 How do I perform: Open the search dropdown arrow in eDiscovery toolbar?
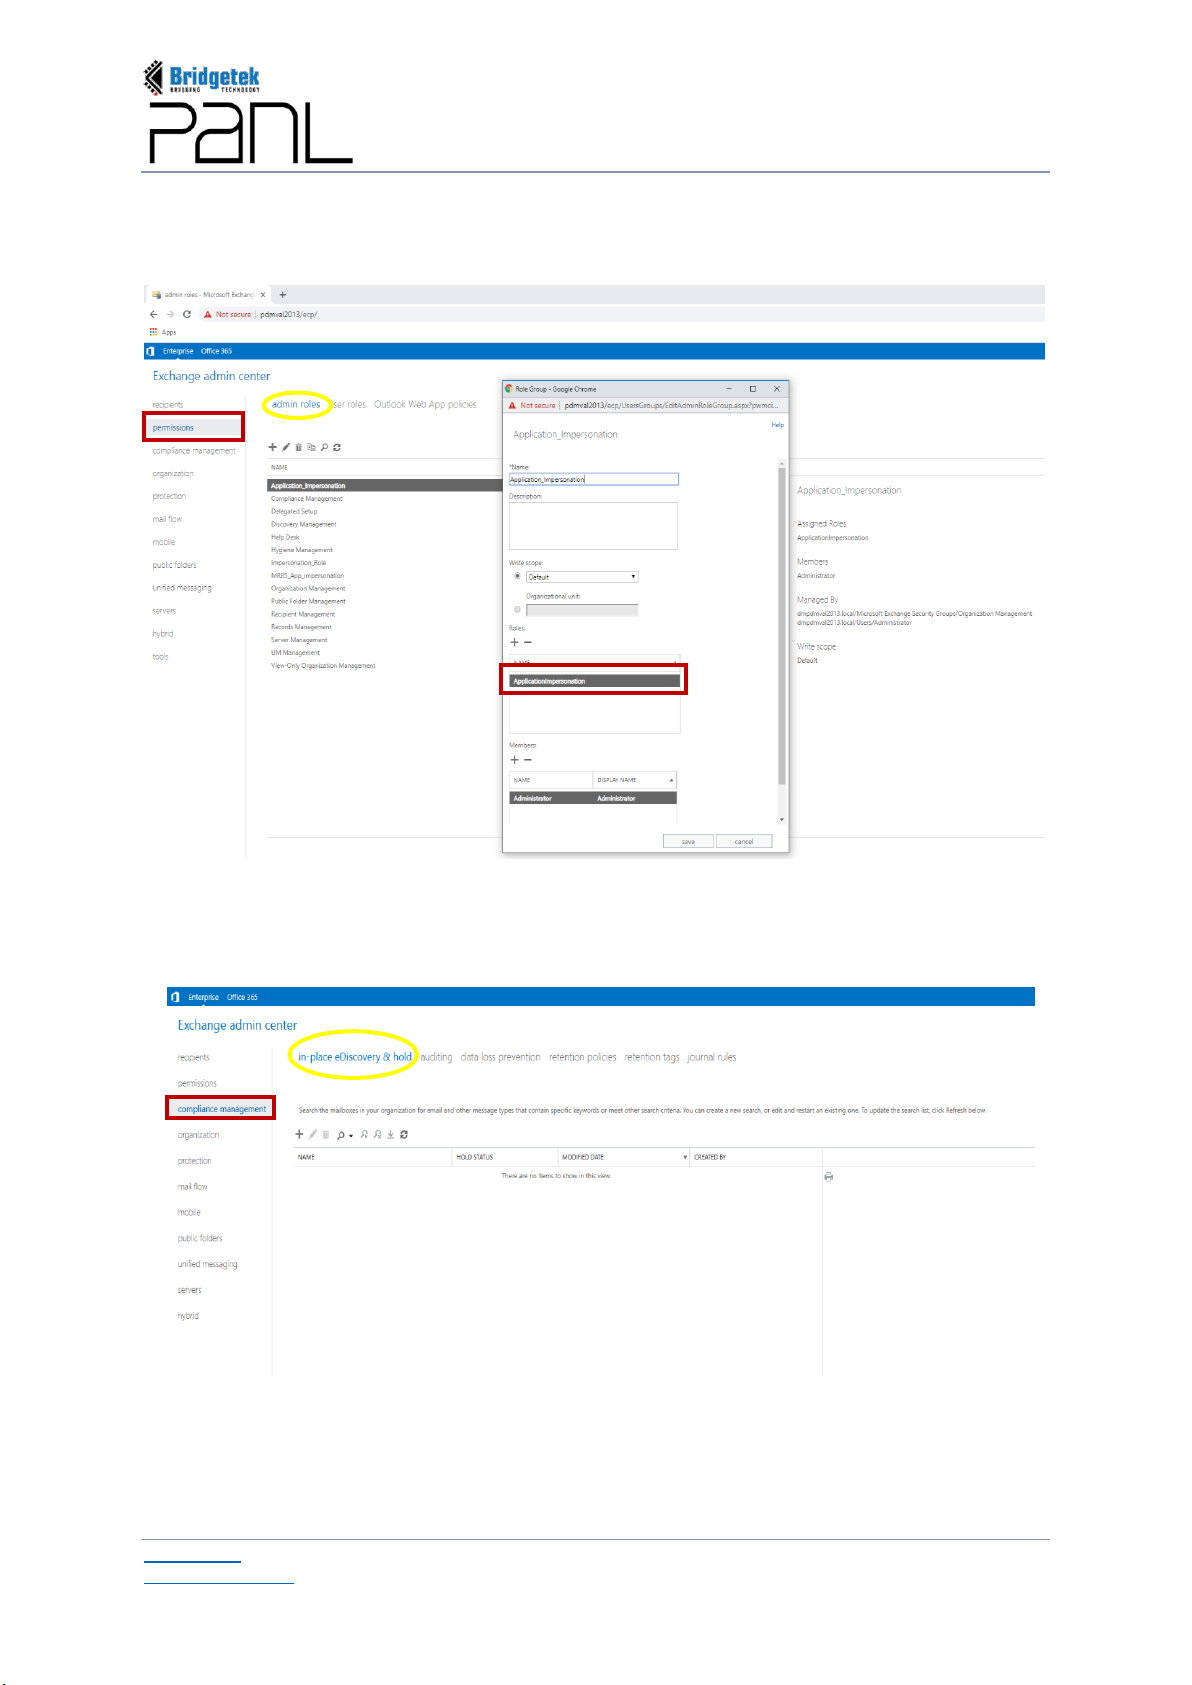[x=351, y=1136]
